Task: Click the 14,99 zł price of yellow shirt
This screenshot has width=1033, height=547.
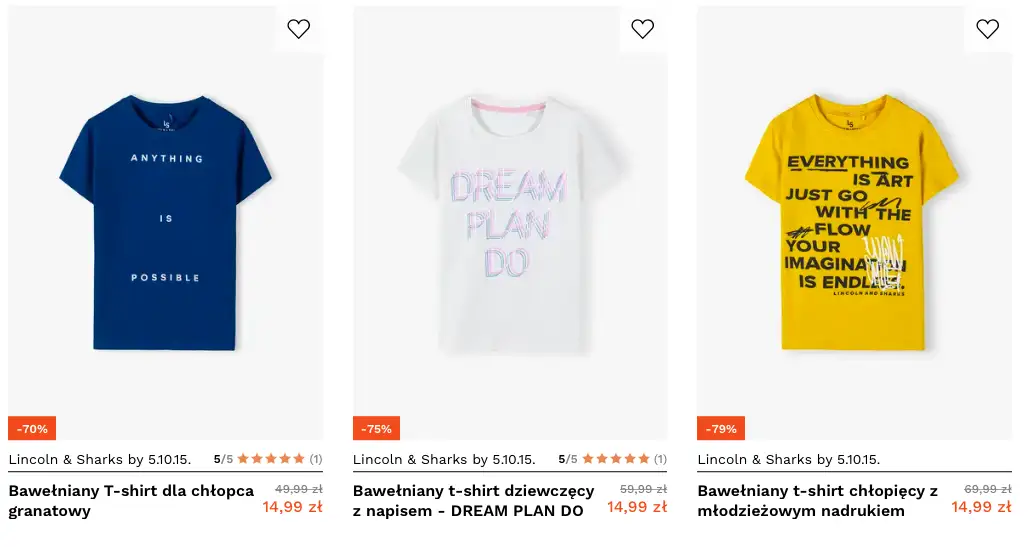Action: 981,507
